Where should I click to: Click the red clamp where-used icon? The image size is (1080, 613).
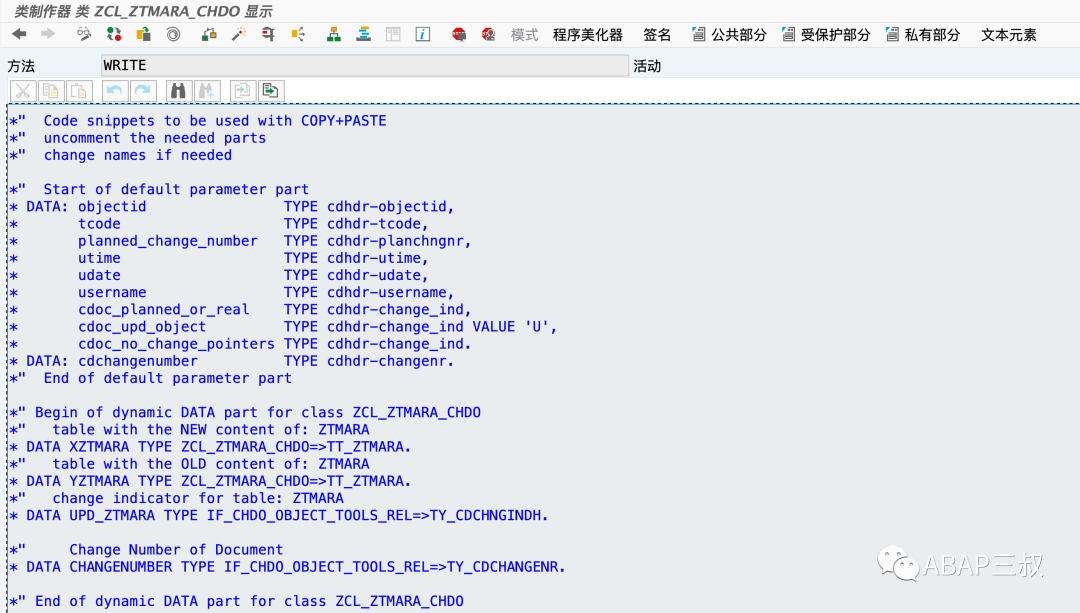[x=268, y=34]
